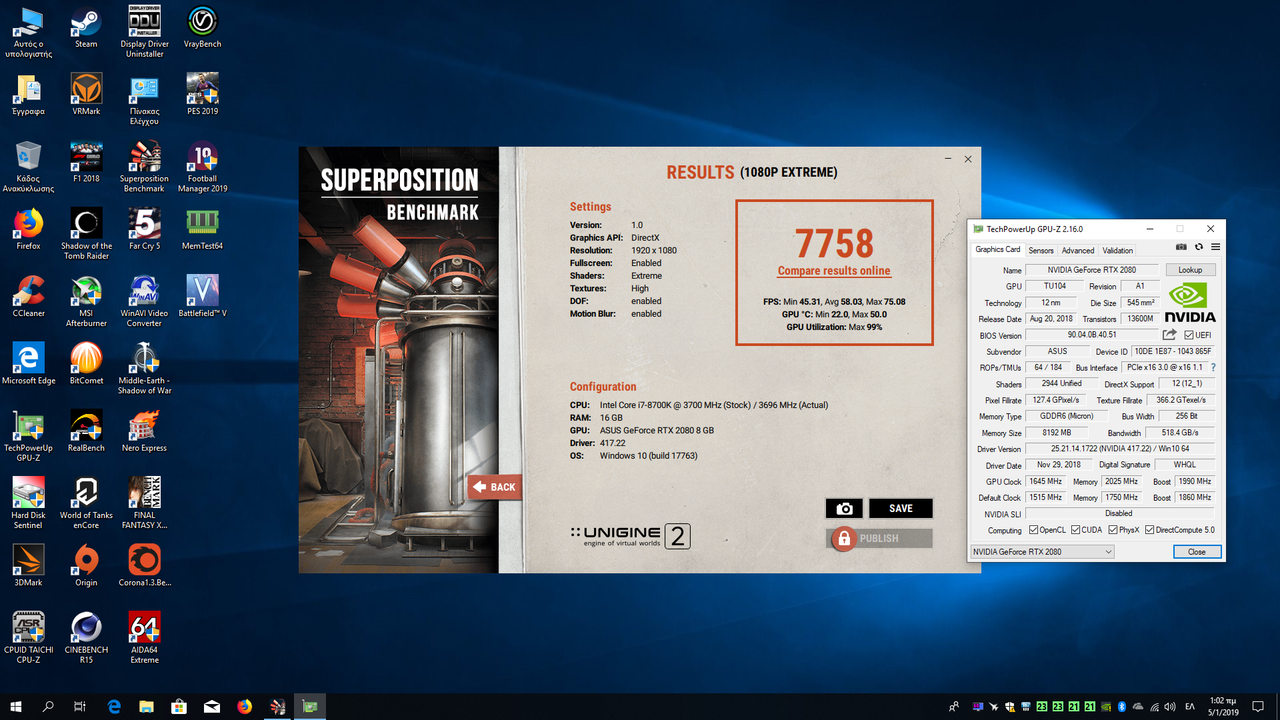Screen dimensions: 1280x720
Task: Open Shadow of the Tomb Raider shortcut
Action: (x=86, y=234)
